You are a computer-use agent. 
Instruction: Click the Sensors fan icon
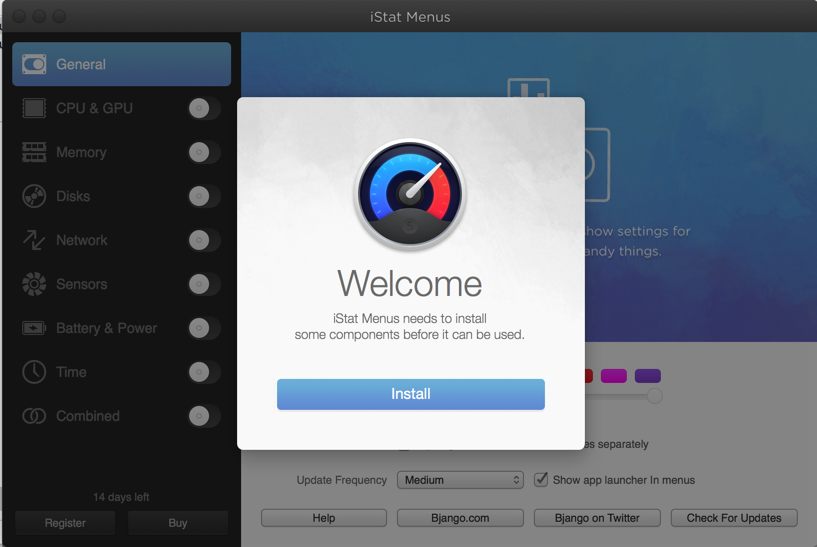click(34, 284)
